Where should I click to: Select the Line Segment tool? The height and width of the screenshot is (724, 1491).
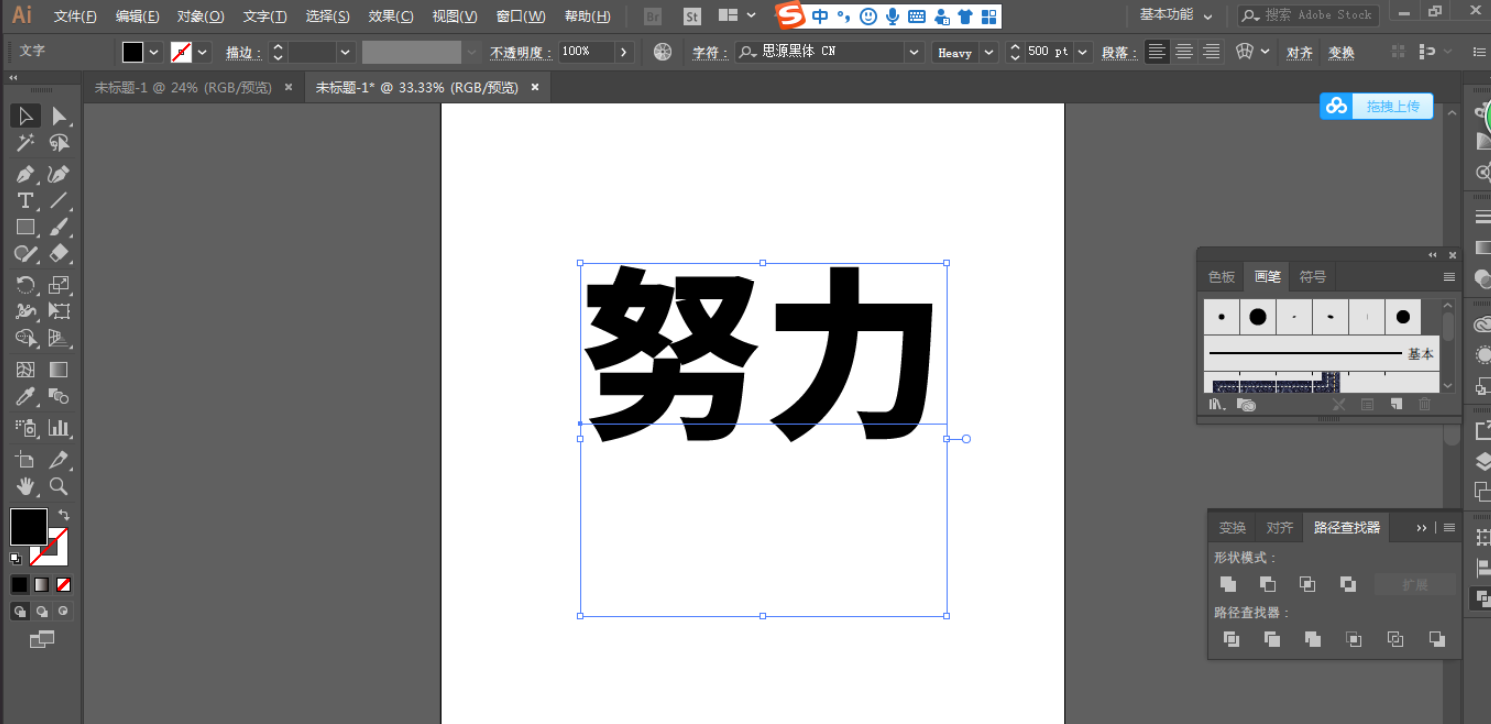[59, 201]
